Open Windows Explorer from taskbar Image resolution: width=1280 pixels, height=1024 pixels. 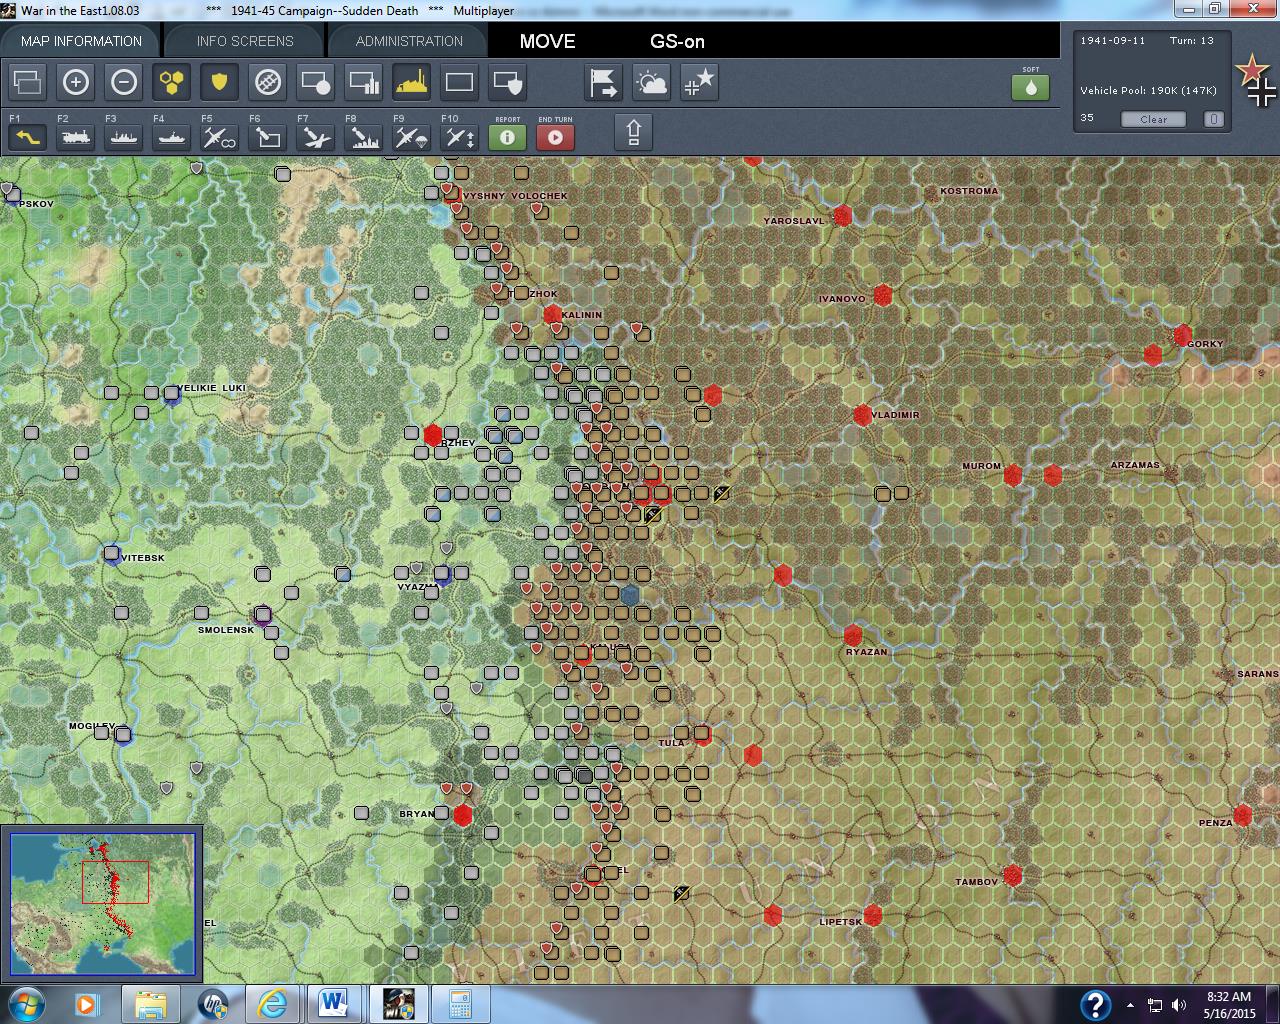151,1004
